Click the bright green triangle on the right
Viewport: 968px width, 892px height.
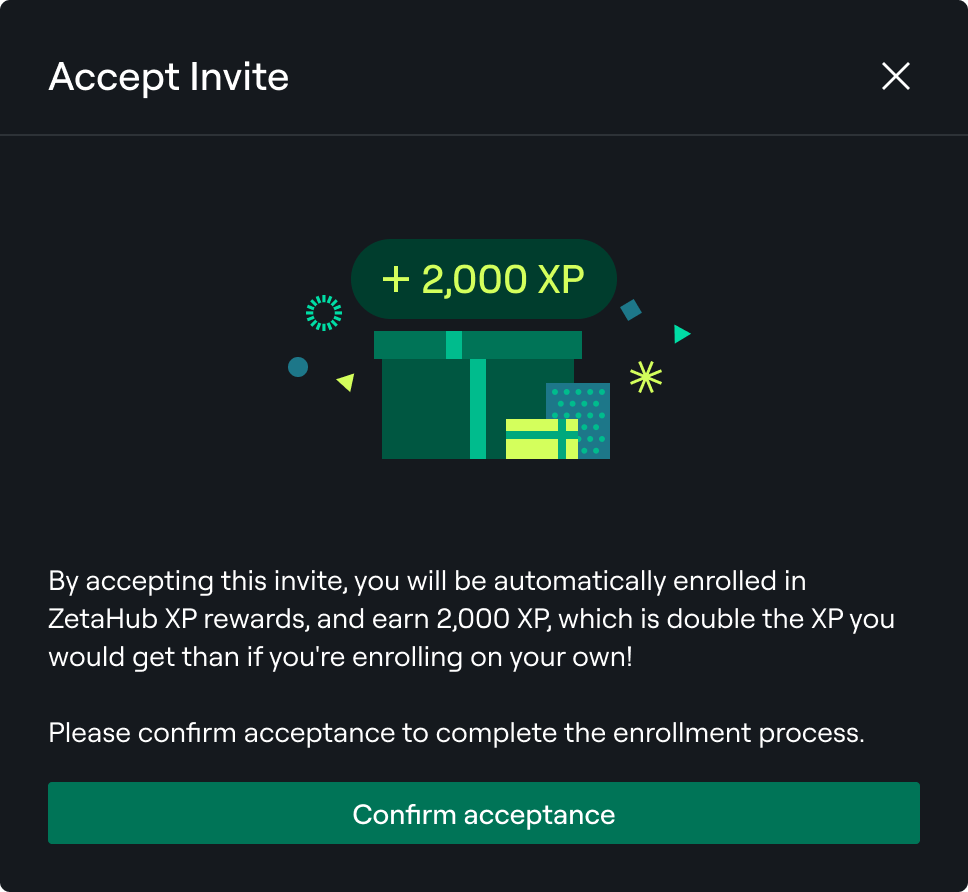tap(681, 334)
